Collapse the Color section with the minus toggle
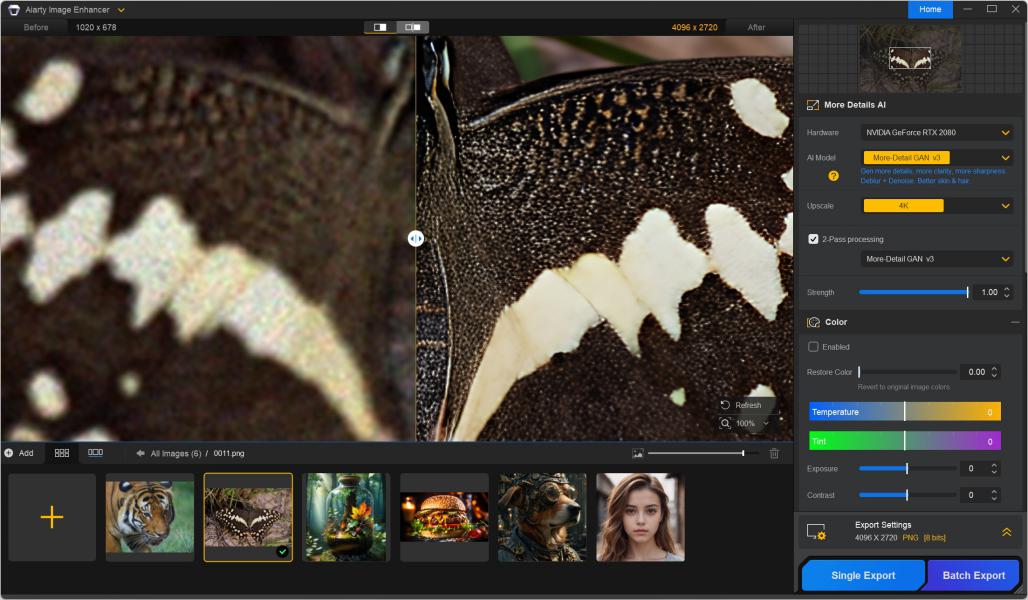 [1015, 322]
